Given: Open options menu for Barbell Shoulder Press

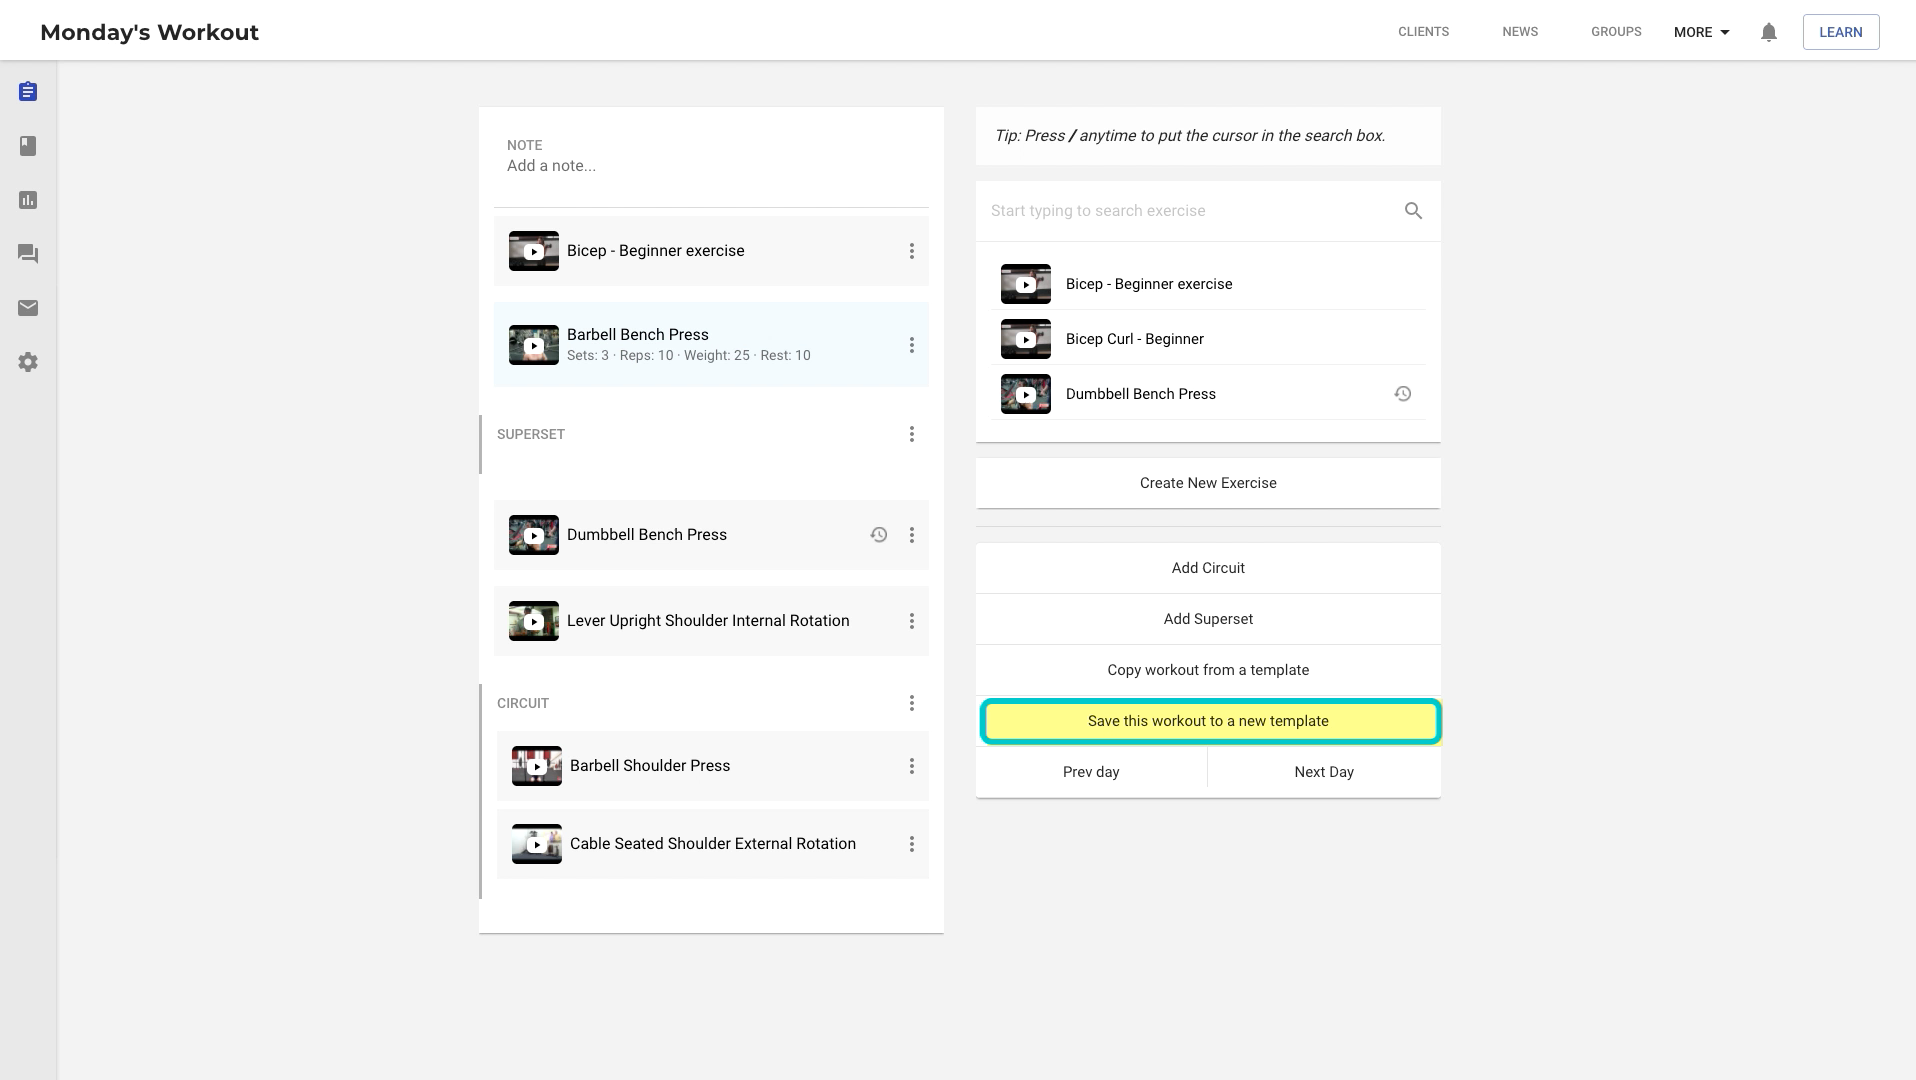Looking at the screenshot, I should [911, 766].
